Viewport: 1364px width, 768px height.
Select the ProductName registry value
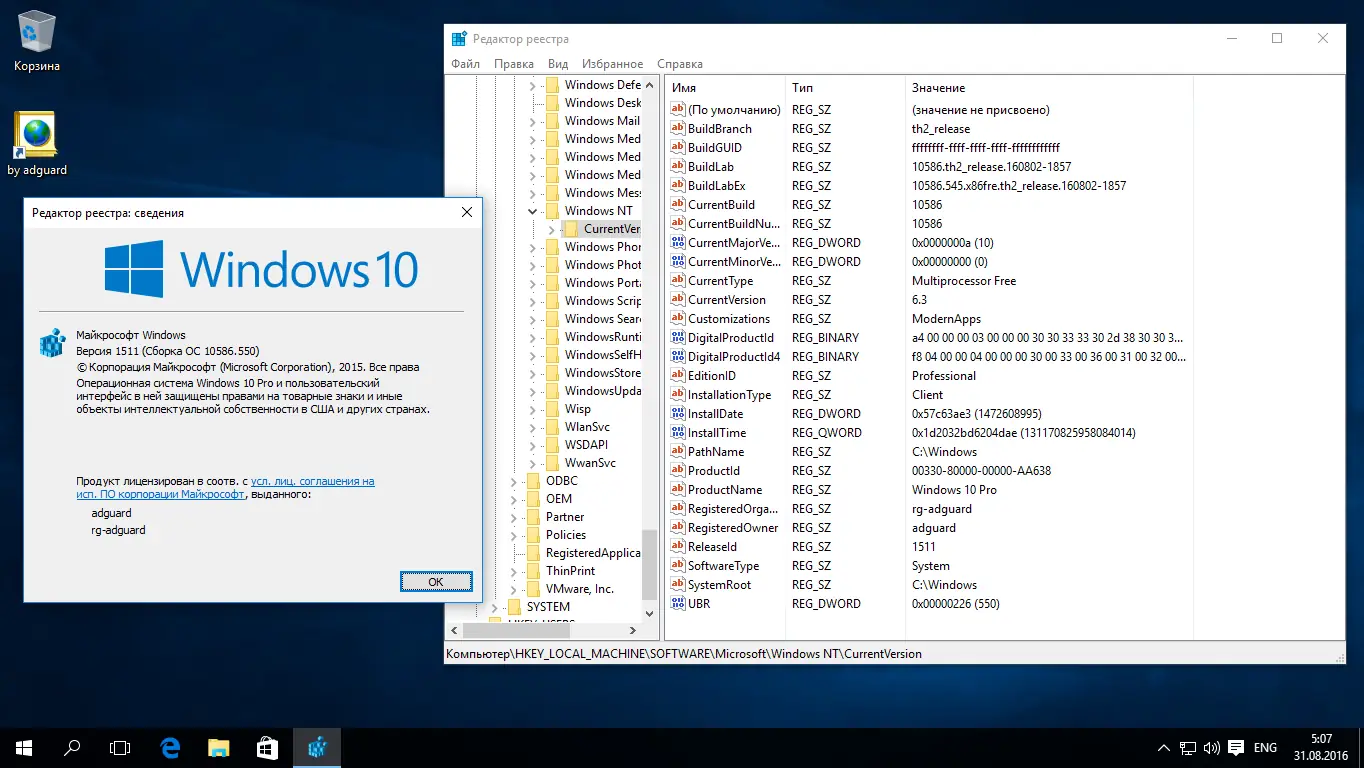724,490
